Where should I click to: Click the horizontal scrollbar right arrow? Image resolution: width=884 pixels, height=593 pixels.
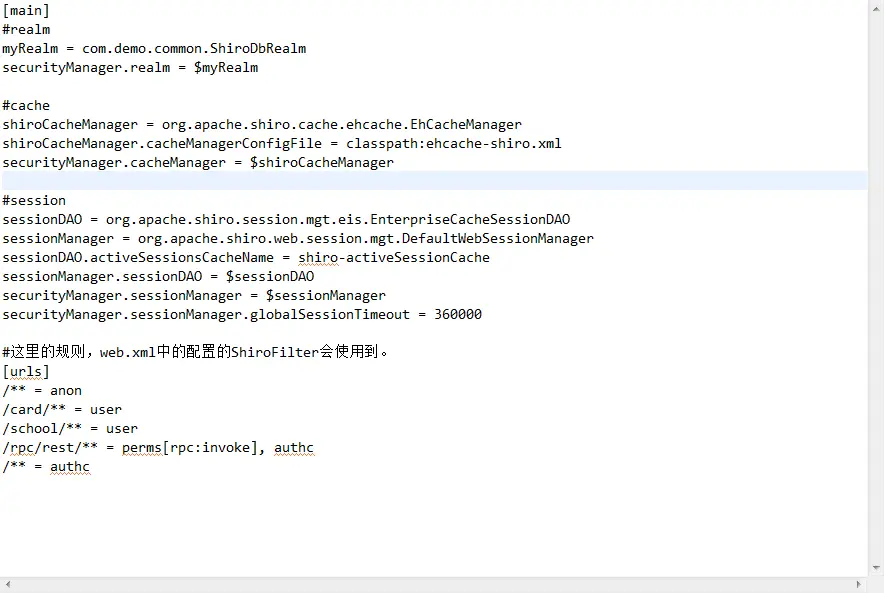tap(858, 585)
